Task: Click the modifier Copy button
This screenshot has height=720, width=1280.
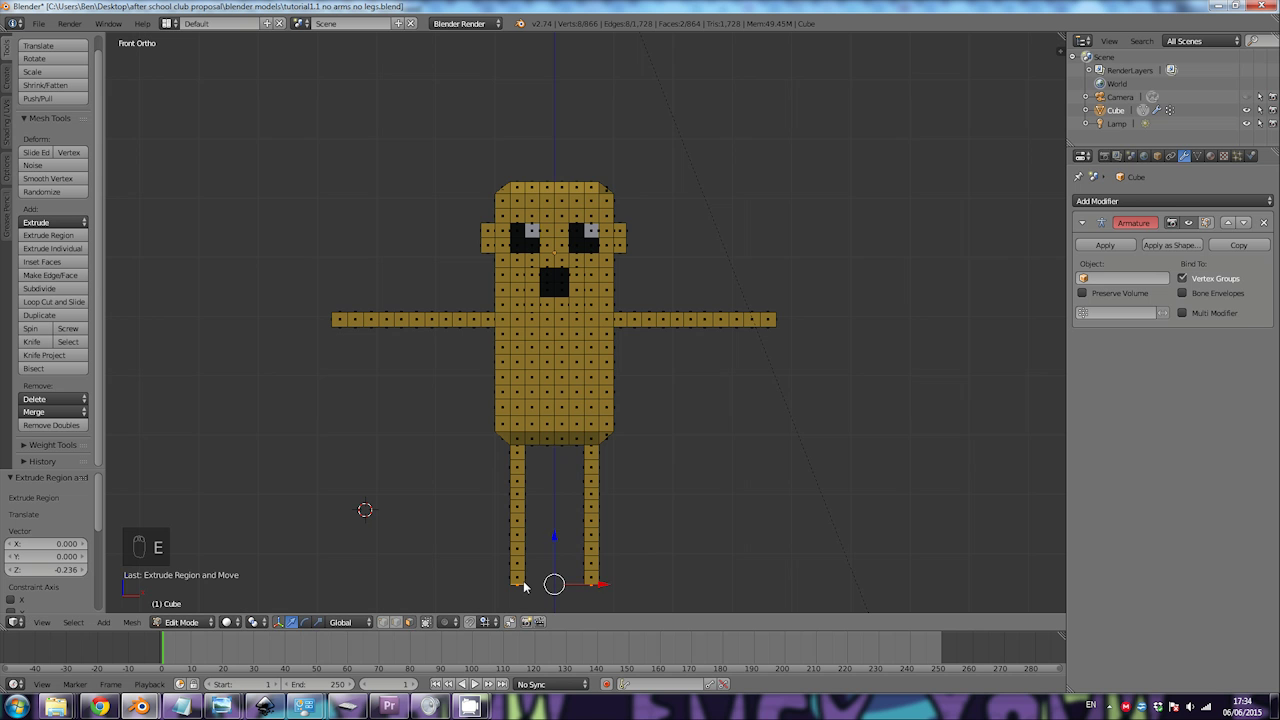Action: tap(1239, 245)
